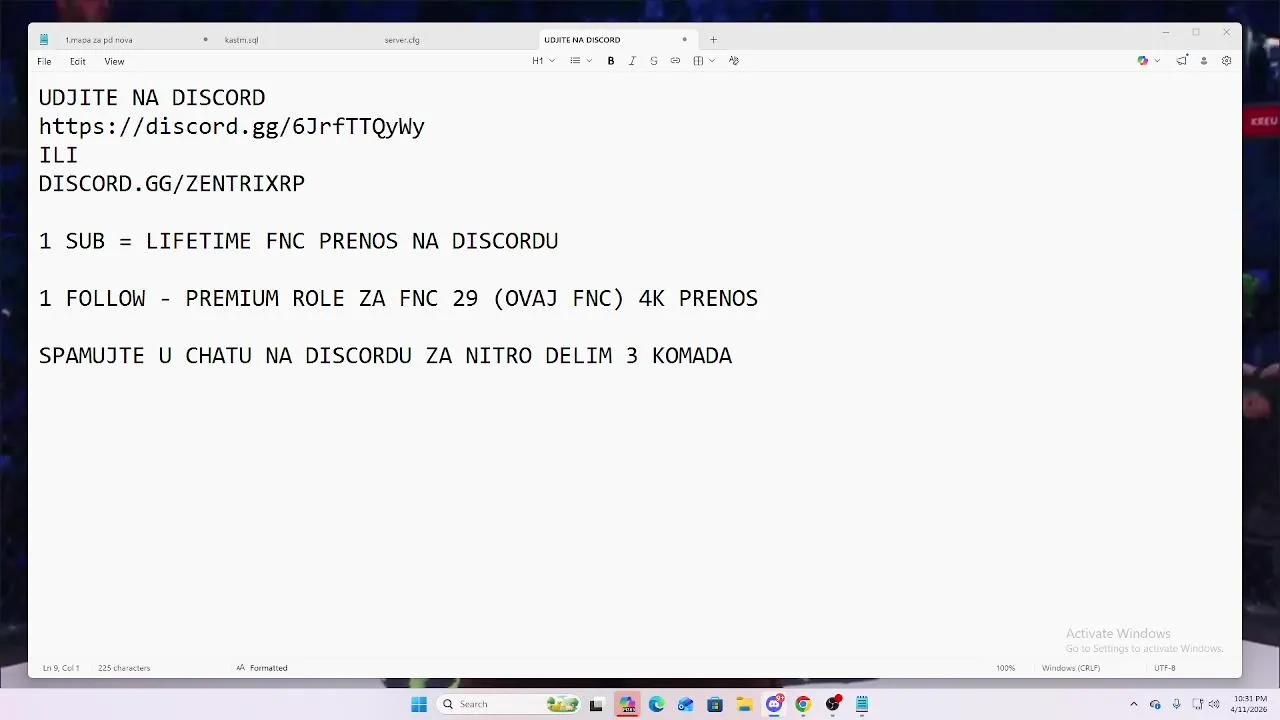Screen dimensions: 1280x720
Task: Open Task View on the taskbar
Action: click(x=597, y=704)
